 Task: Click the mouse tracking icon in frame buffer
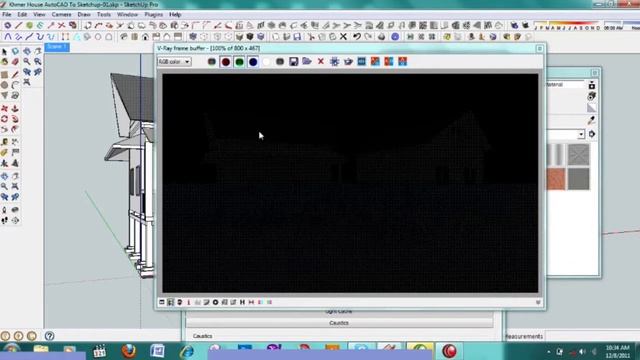[x=334, y=62]
